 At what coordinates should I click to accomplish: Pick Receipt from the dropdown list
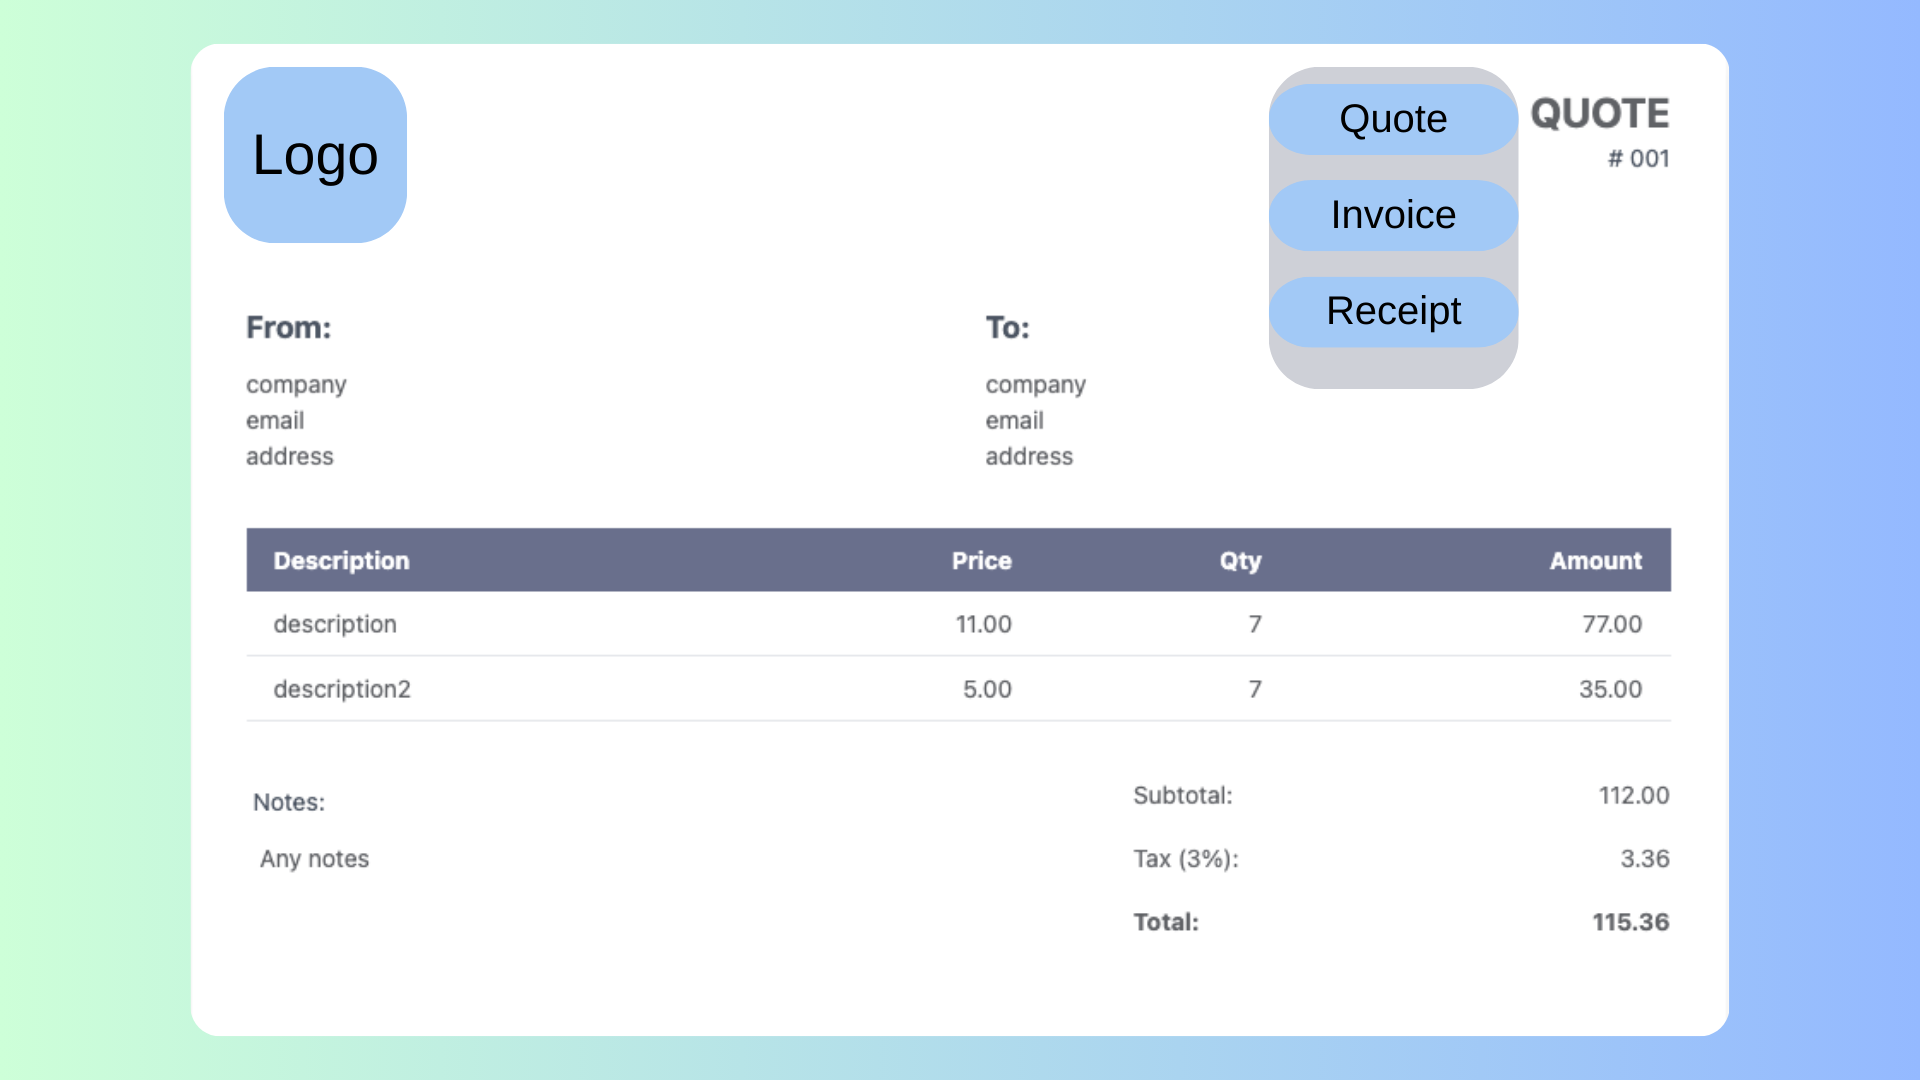pos(1393,311)
